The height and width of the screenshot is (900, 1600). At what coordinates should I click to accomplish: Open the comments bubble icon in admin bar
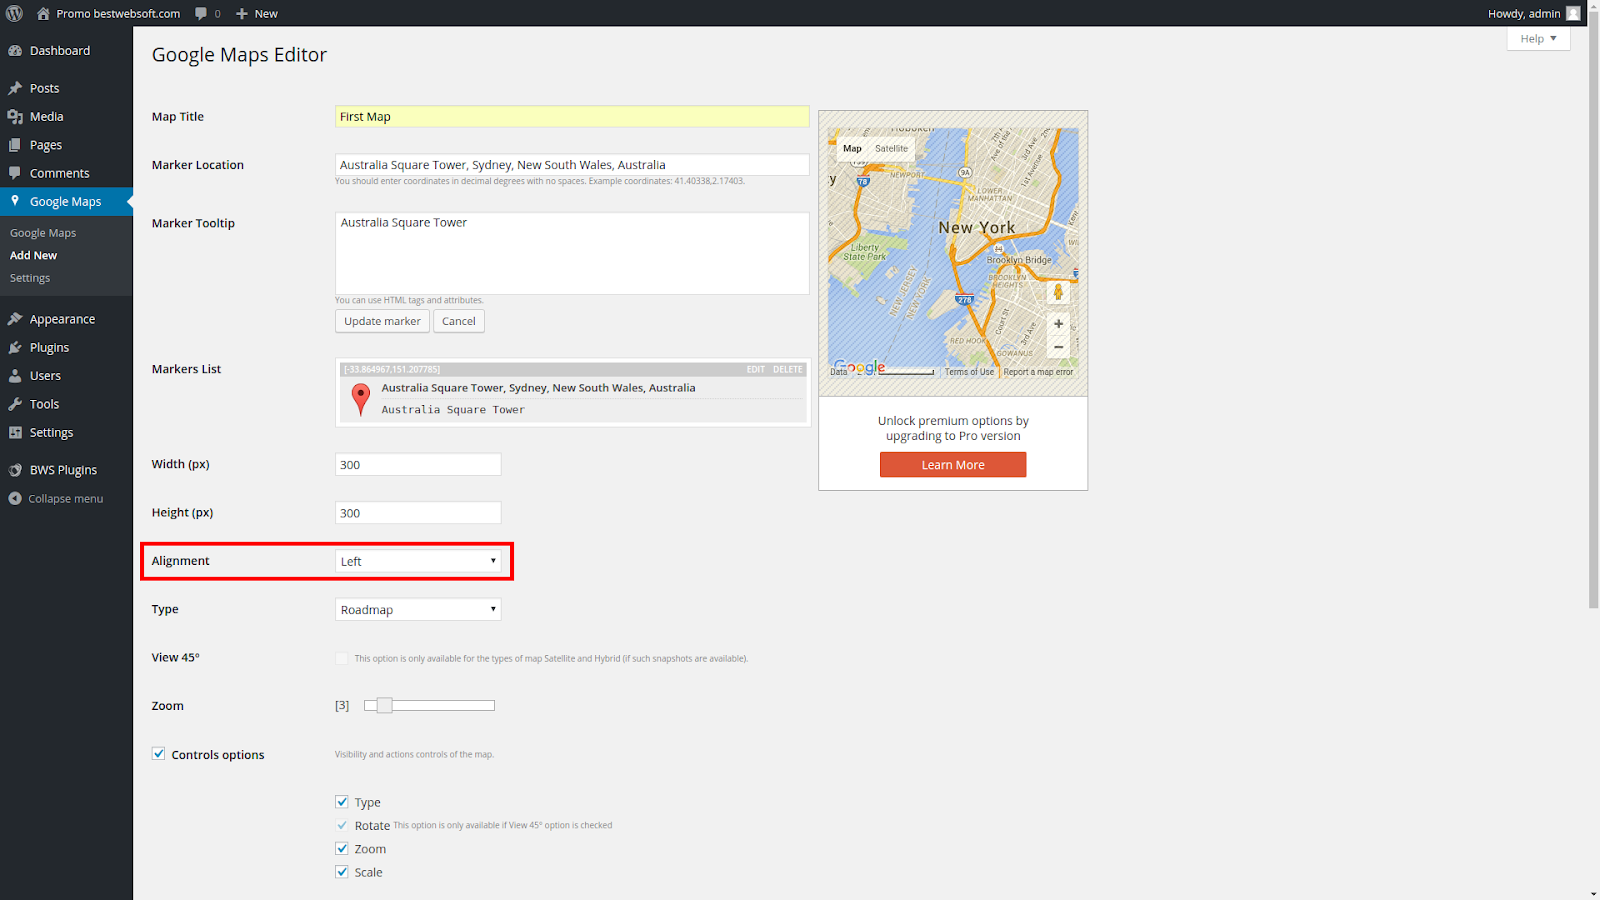click(201, 13)
